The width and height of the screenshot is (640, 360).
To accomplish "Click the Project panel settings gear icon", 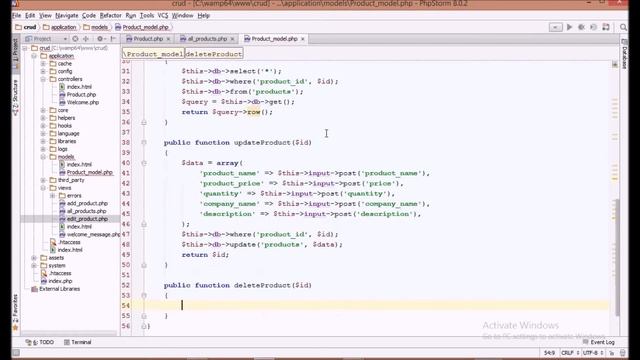I will pos(100,39).
